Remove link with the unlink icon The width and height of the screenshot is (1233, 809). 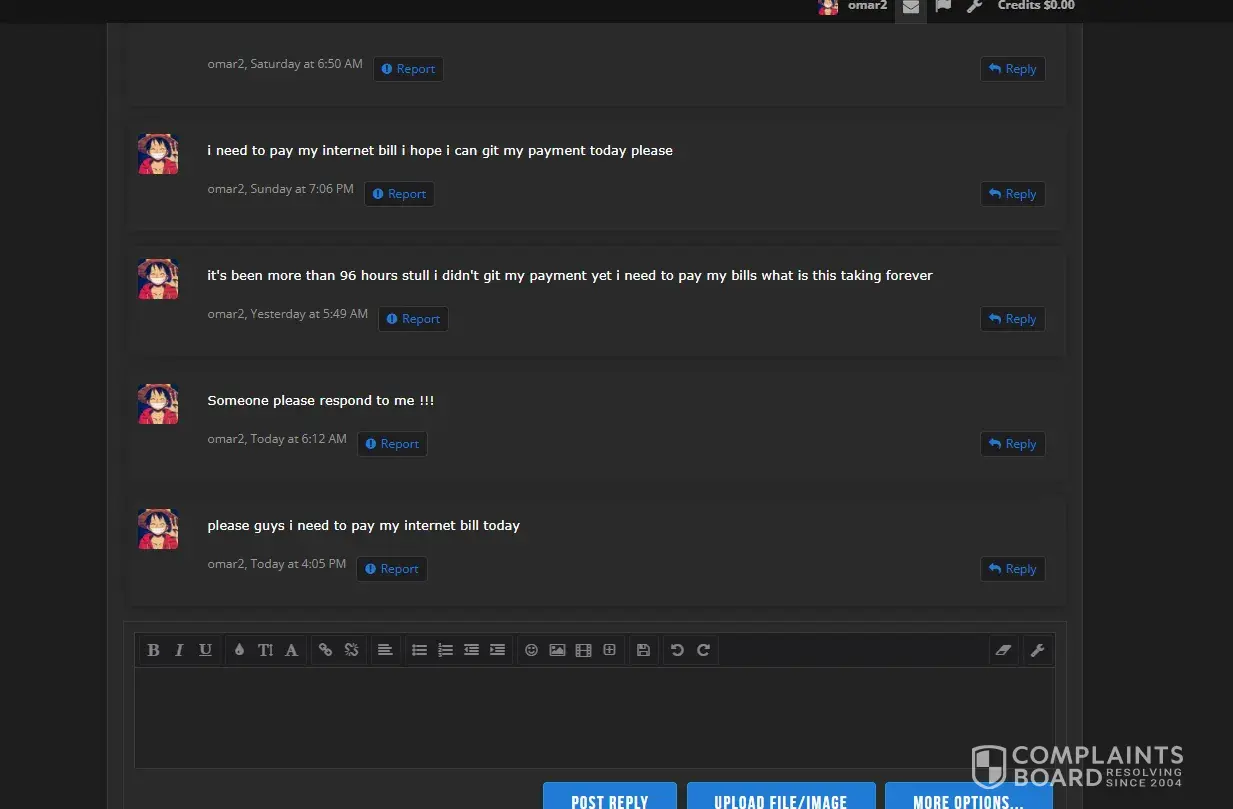[351, 650]
